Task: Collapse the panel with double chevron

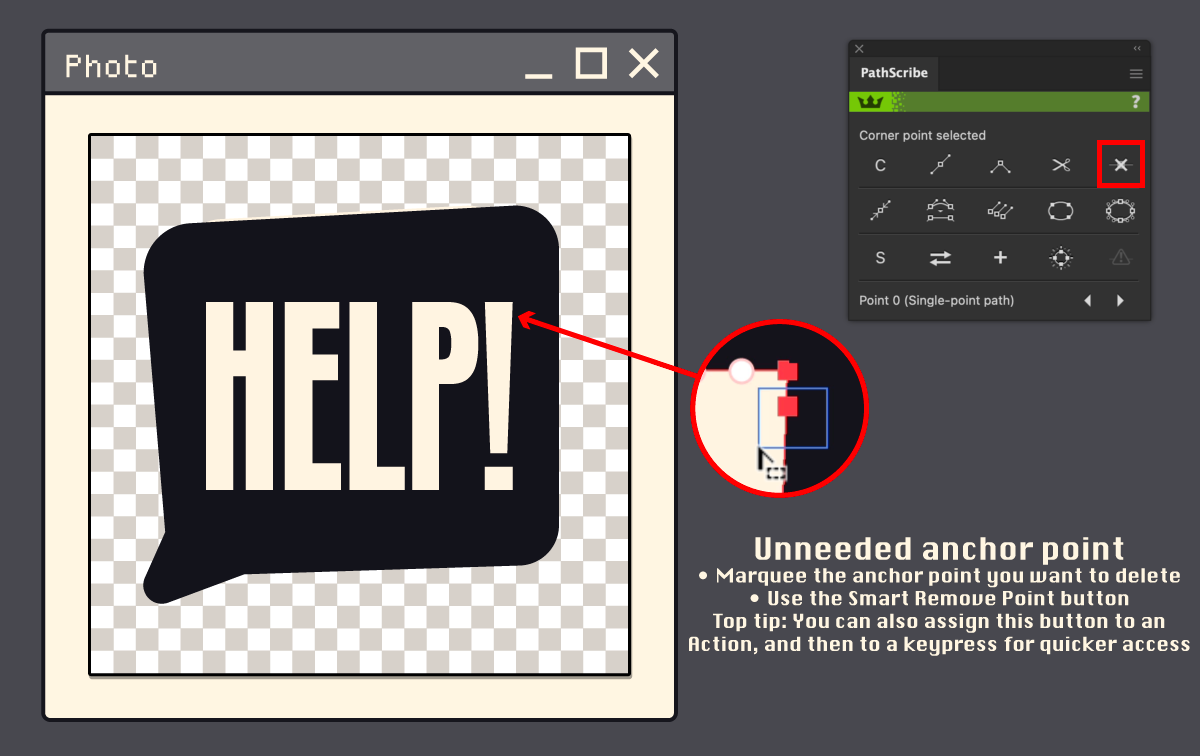Action: point(1137,48)
